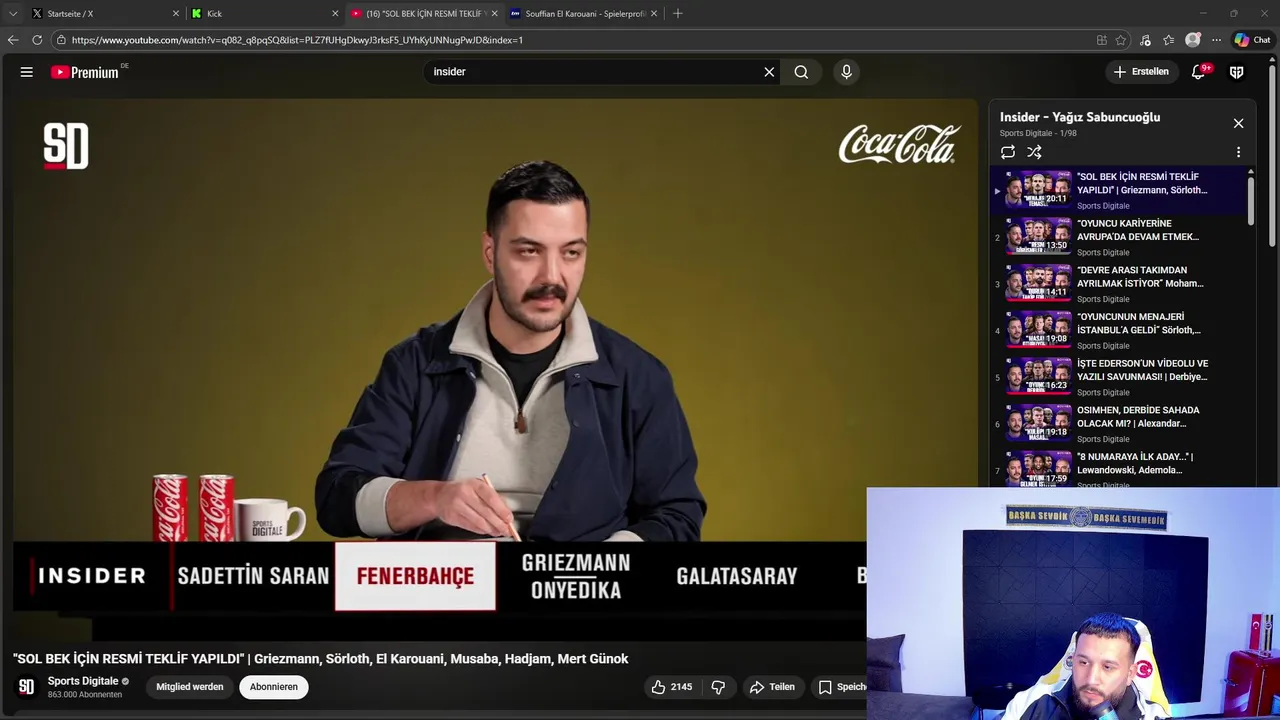Viewport: 1280px width, 720px height.
Task: Play playlist video "DEVRE ARASI TAKIMDAN AYRILMAK"
Action: tap(1120, 284)
